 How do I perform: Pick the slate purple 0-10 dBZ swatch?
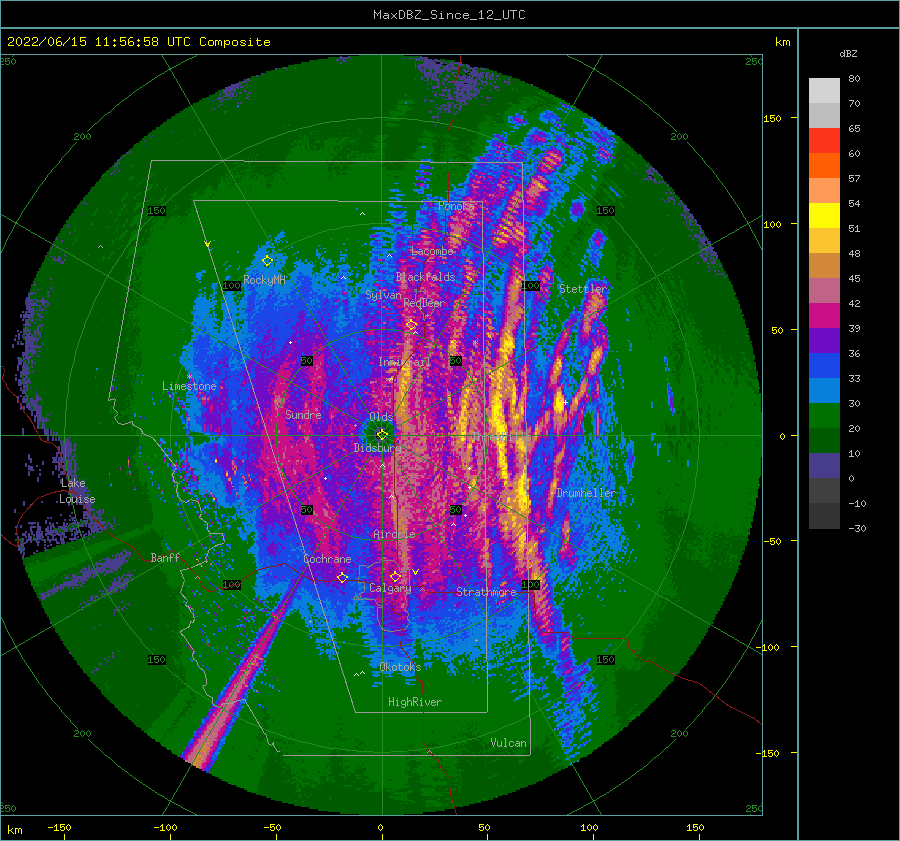(x=824, y=465)
